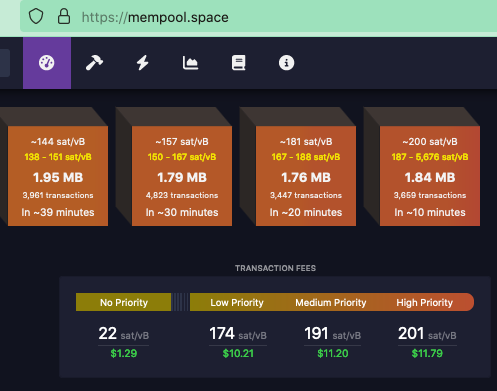Open mempool block ~200 sat/vB
The width and height of the screenshot is (497, 391).
click(x=430, y=176)
